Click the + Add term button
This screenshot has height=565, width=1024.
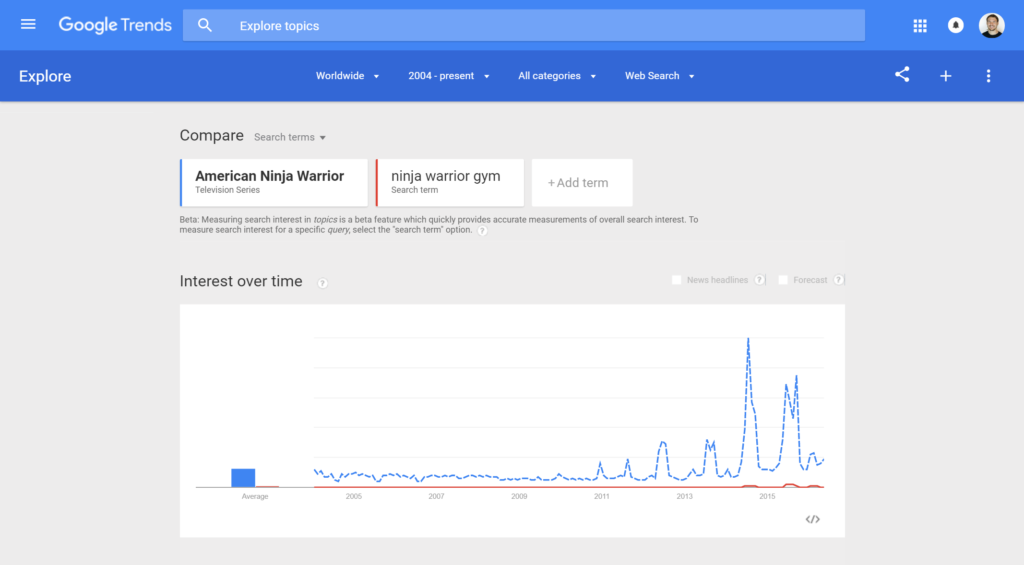(x=582, y=182)
